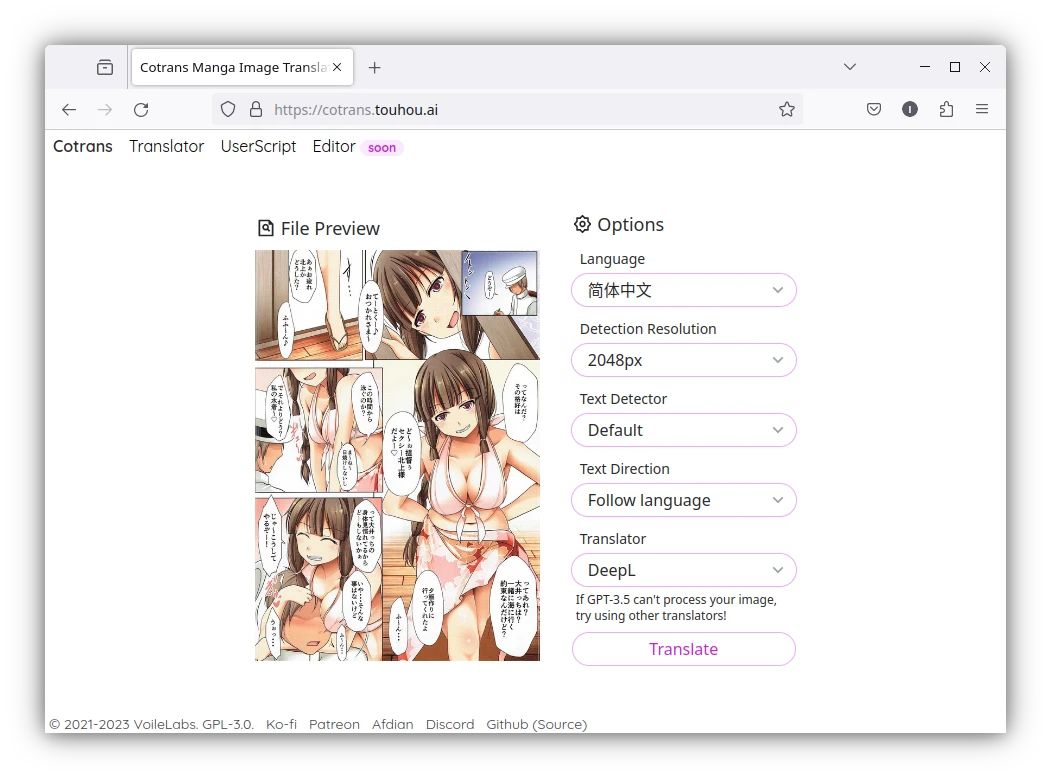Open the Extensions puzzle icon
The height and width of the screenshot is (778, 1051).
click(946, 110)
